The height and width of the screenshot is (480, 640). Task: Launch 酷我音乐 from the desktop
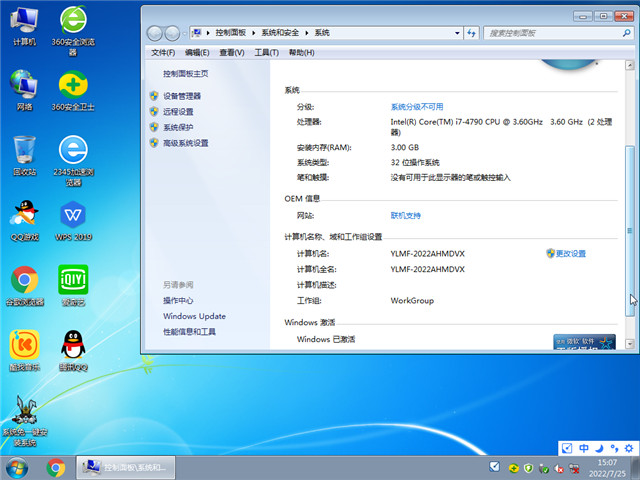24,351
